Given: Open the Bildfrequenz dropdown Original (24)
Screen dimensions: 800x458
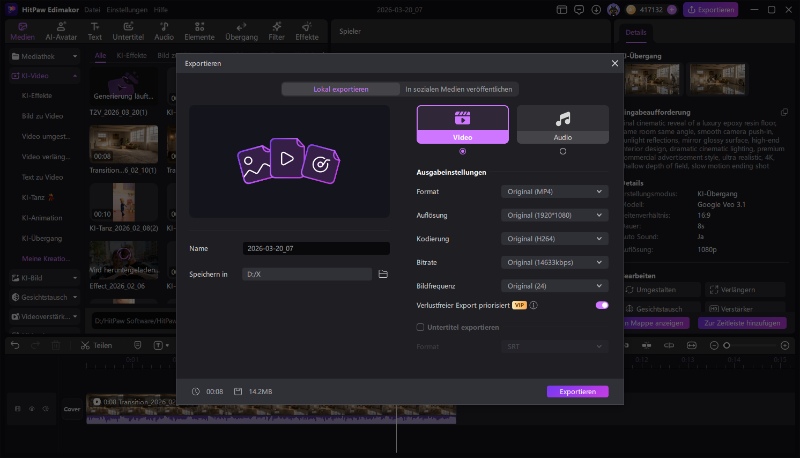Looking at the screenshot, I should click(x=555, y=286).
